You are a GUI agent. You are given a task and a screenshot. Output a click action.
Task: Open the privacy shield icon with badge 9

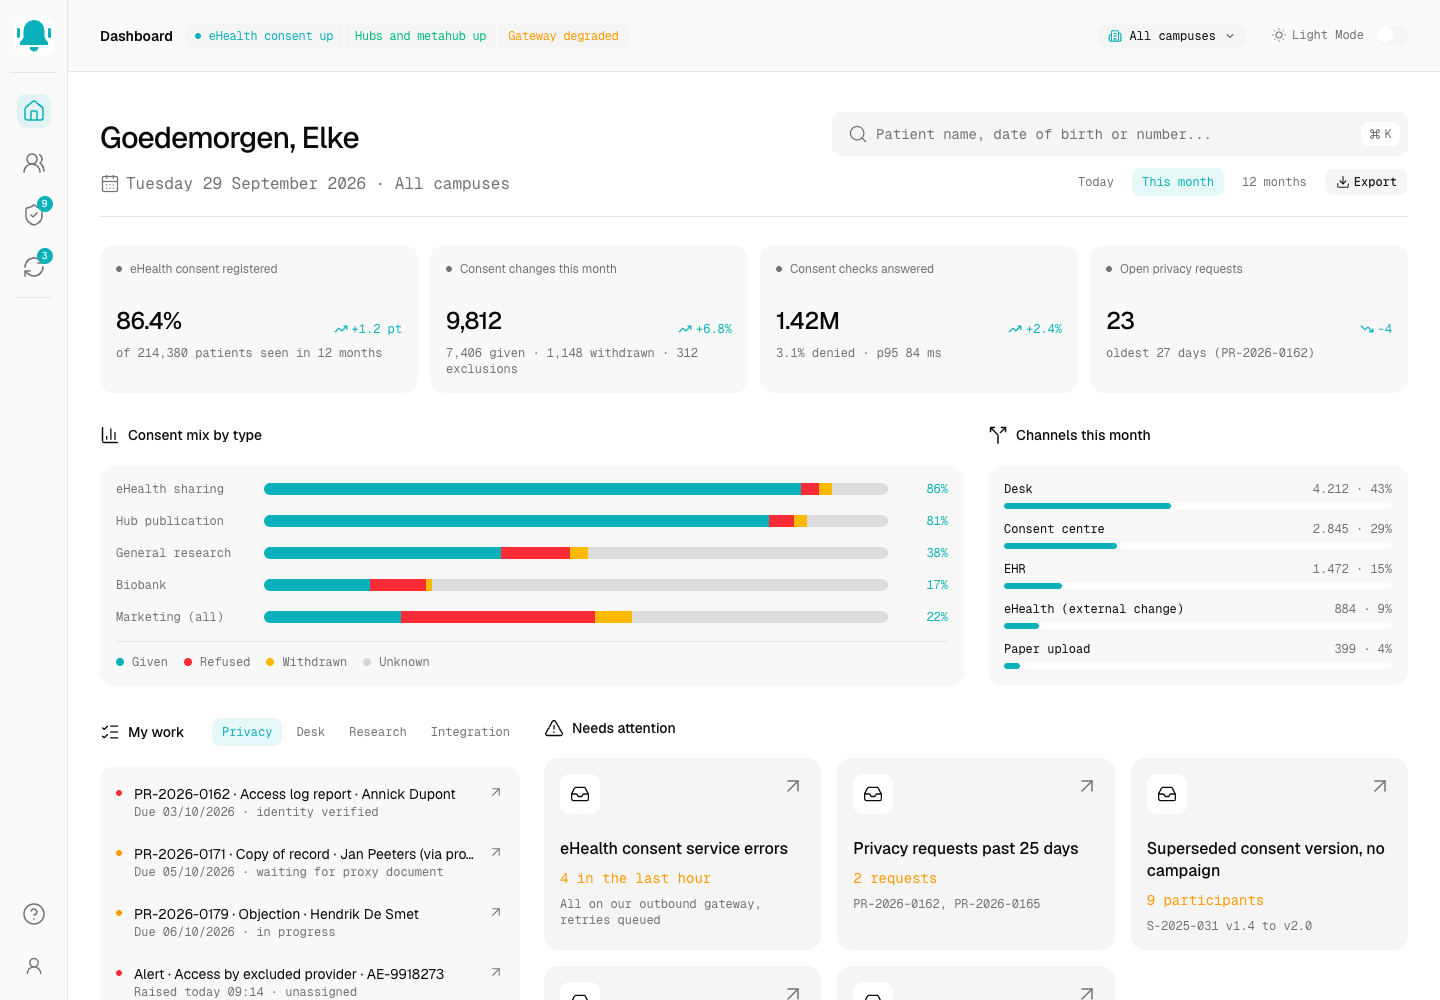click(x=34, y=215)
